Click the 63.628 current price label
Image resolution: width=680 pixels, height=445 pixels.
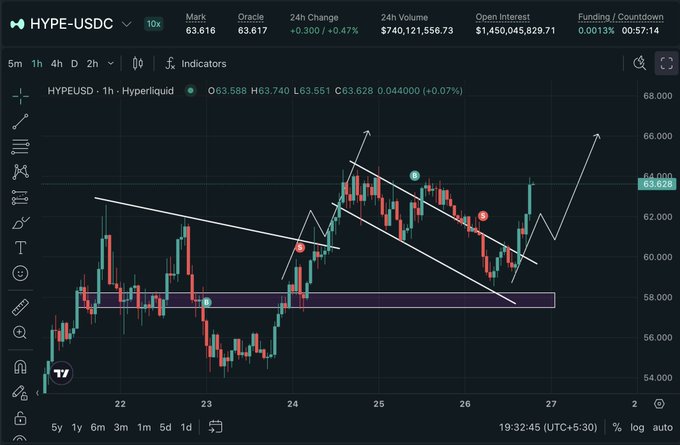[658, 184]
